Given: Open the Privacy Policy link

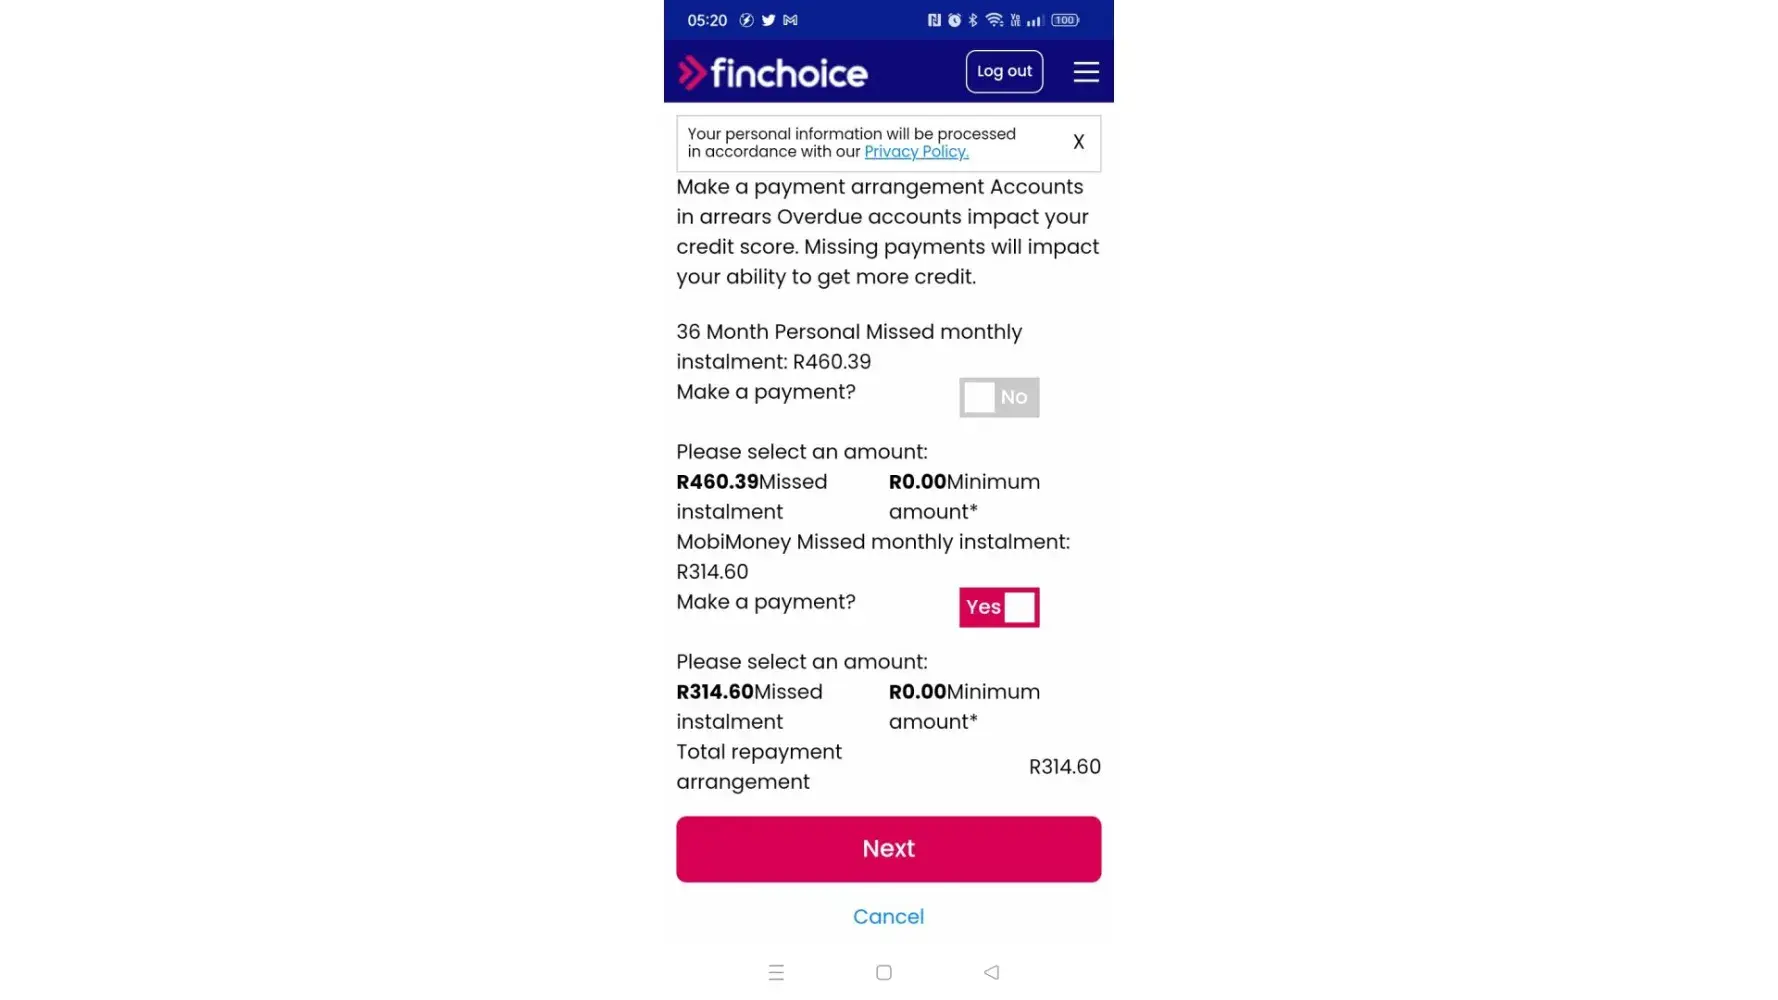Looking at the screenshot, I should [x=916, y=152].
